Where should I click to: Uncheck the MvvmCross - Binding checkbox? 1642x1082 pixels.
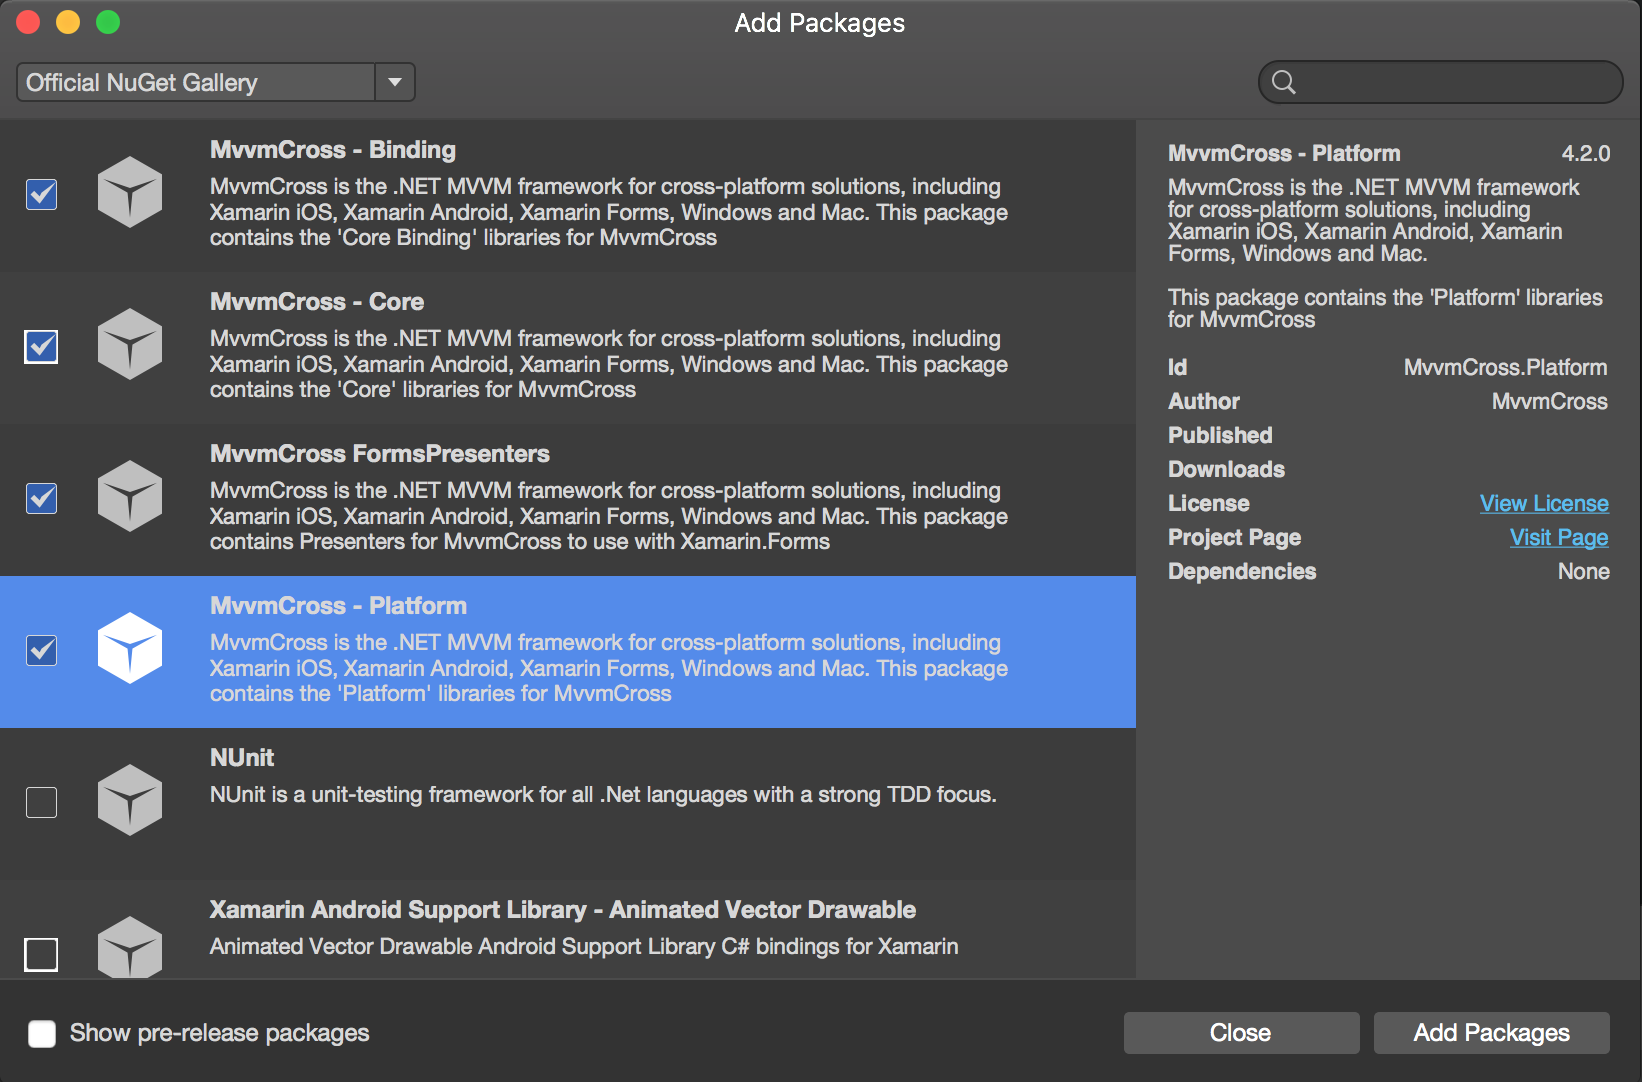point(41,194)
